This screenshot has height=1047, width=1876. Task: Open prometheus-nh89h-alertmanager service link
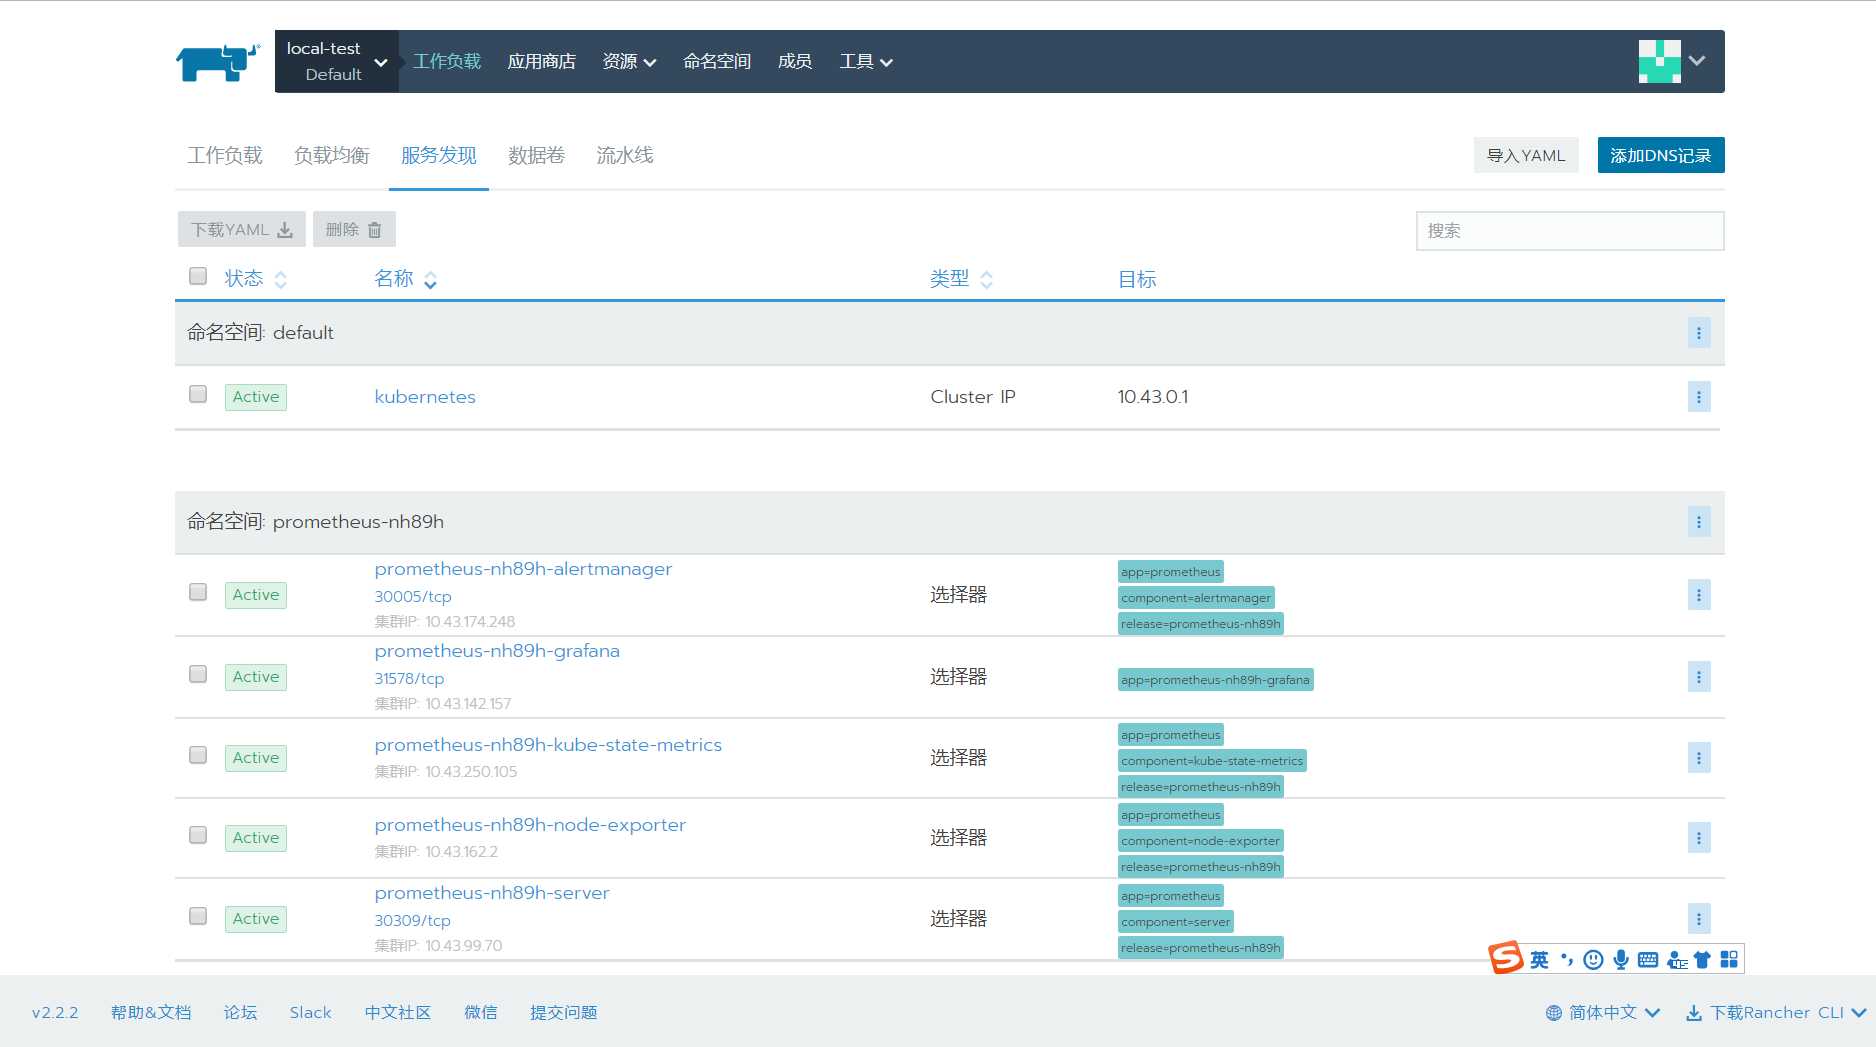523,569
